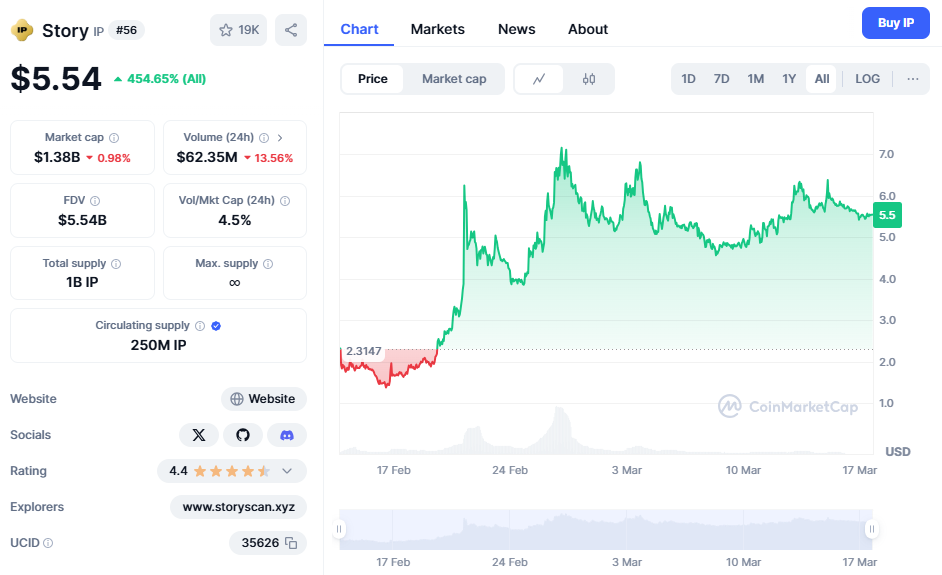Open the News tab
Viewport: 942px width, 575px height.
pos(516,29)
